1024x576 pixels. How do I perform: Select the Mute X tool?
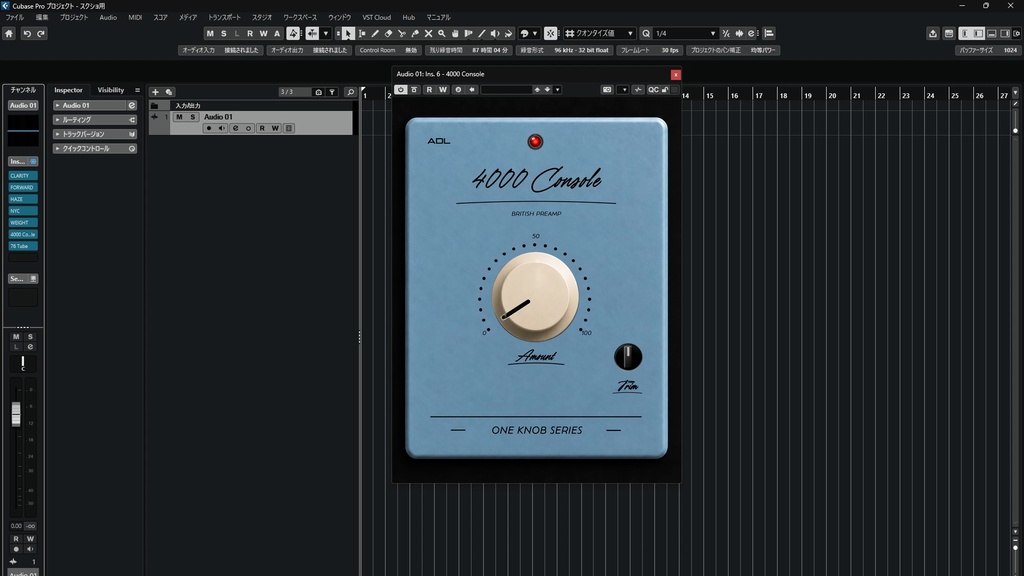pos(428,33)
